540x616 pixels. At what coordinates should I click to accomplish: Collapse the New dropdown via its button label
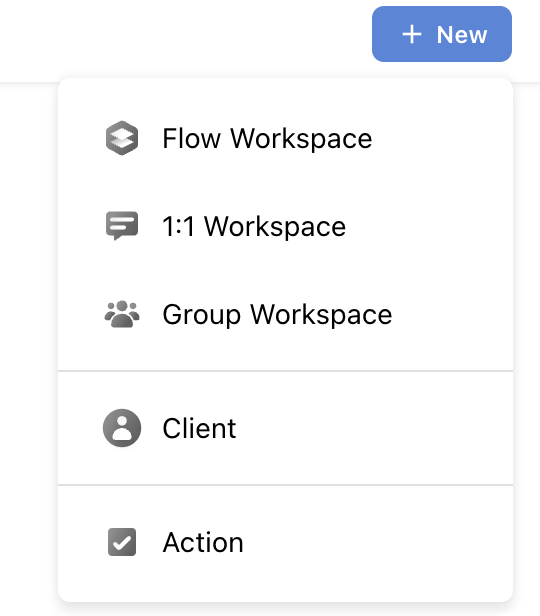click(x=462, y=35)
